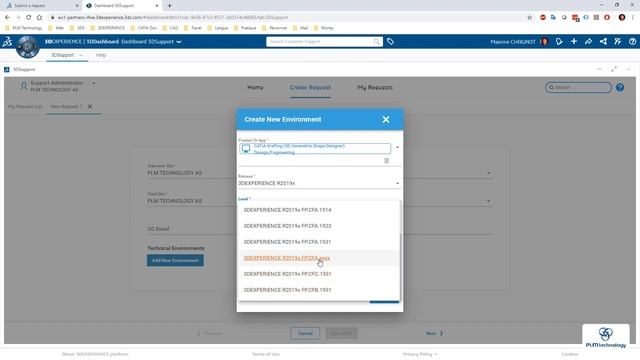Viewport: 640px width, 360px height.
Task: Open notifications icon in top bar
Action: [559, 42]
